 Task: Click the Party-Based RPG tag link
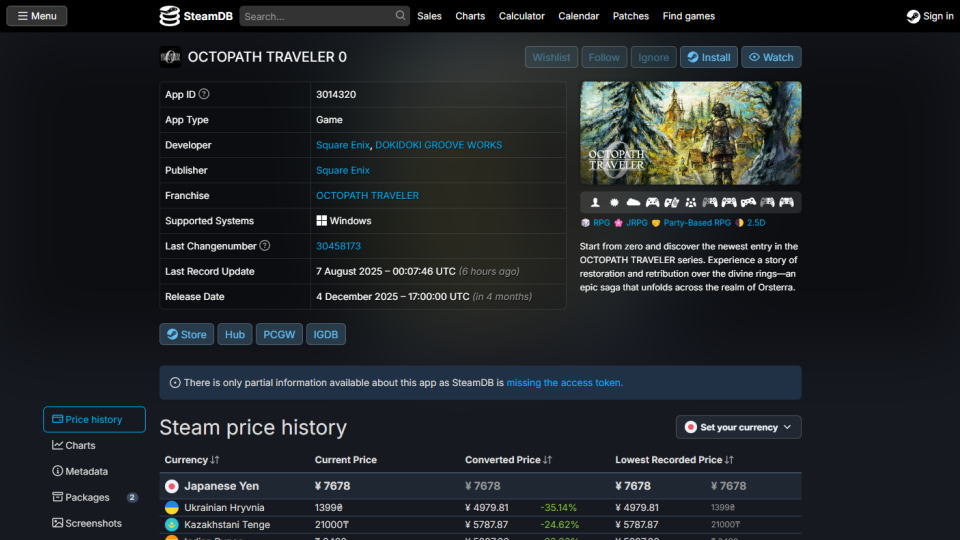[x=697, y=223]
